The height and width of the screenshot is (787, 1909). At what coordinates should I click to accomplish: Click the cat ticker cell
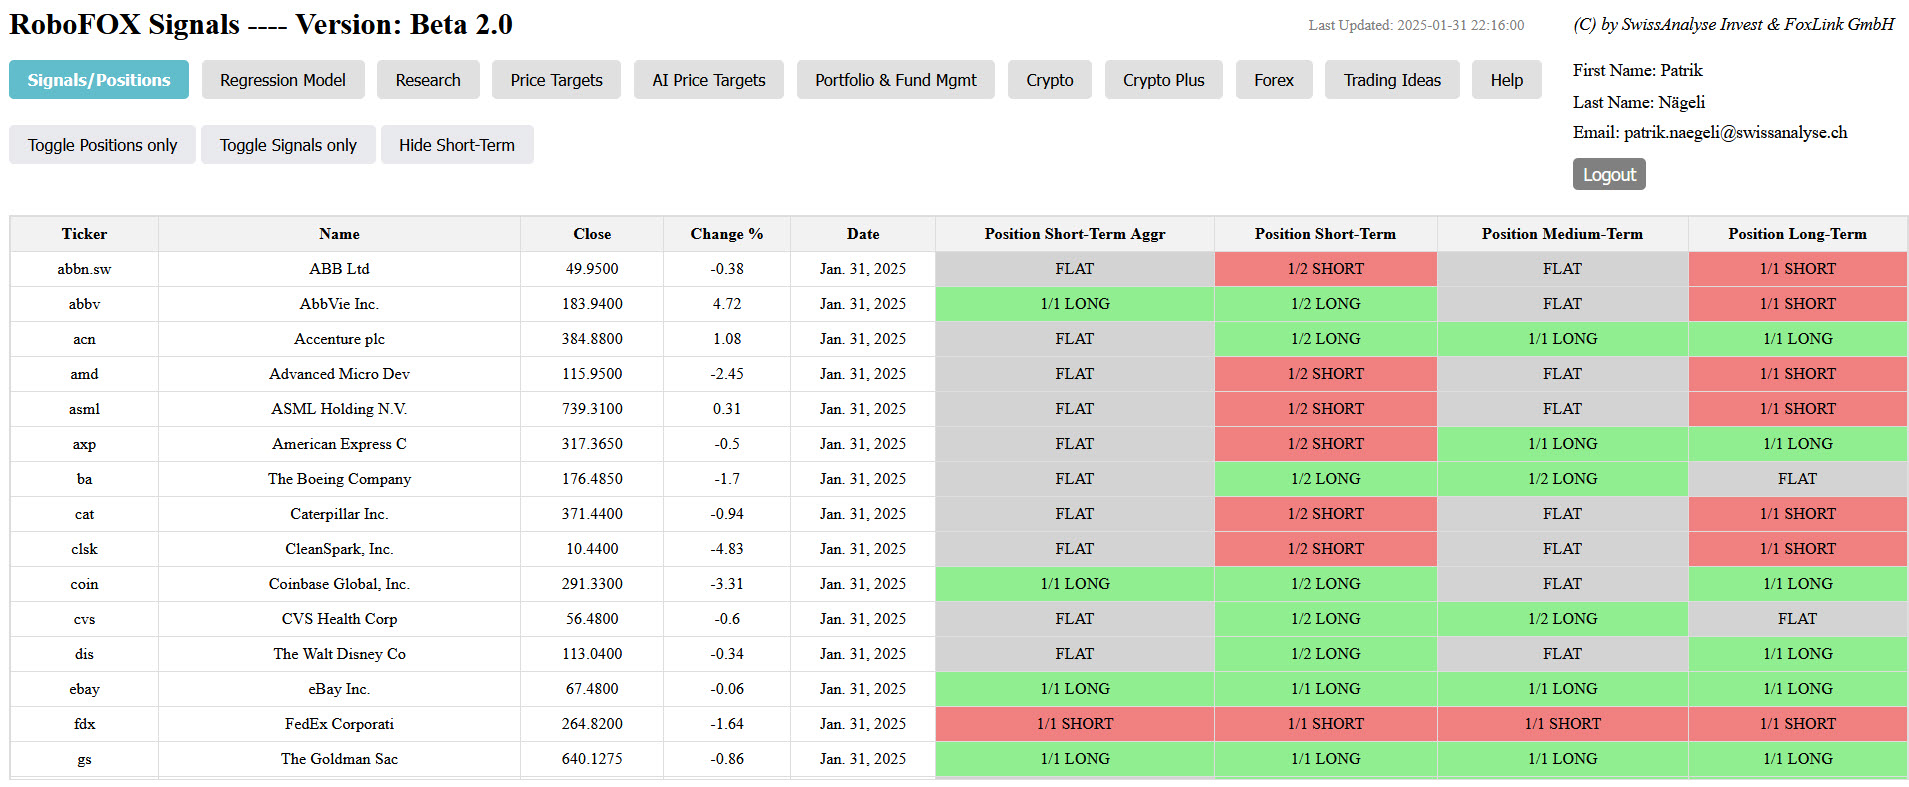(84, 514)
